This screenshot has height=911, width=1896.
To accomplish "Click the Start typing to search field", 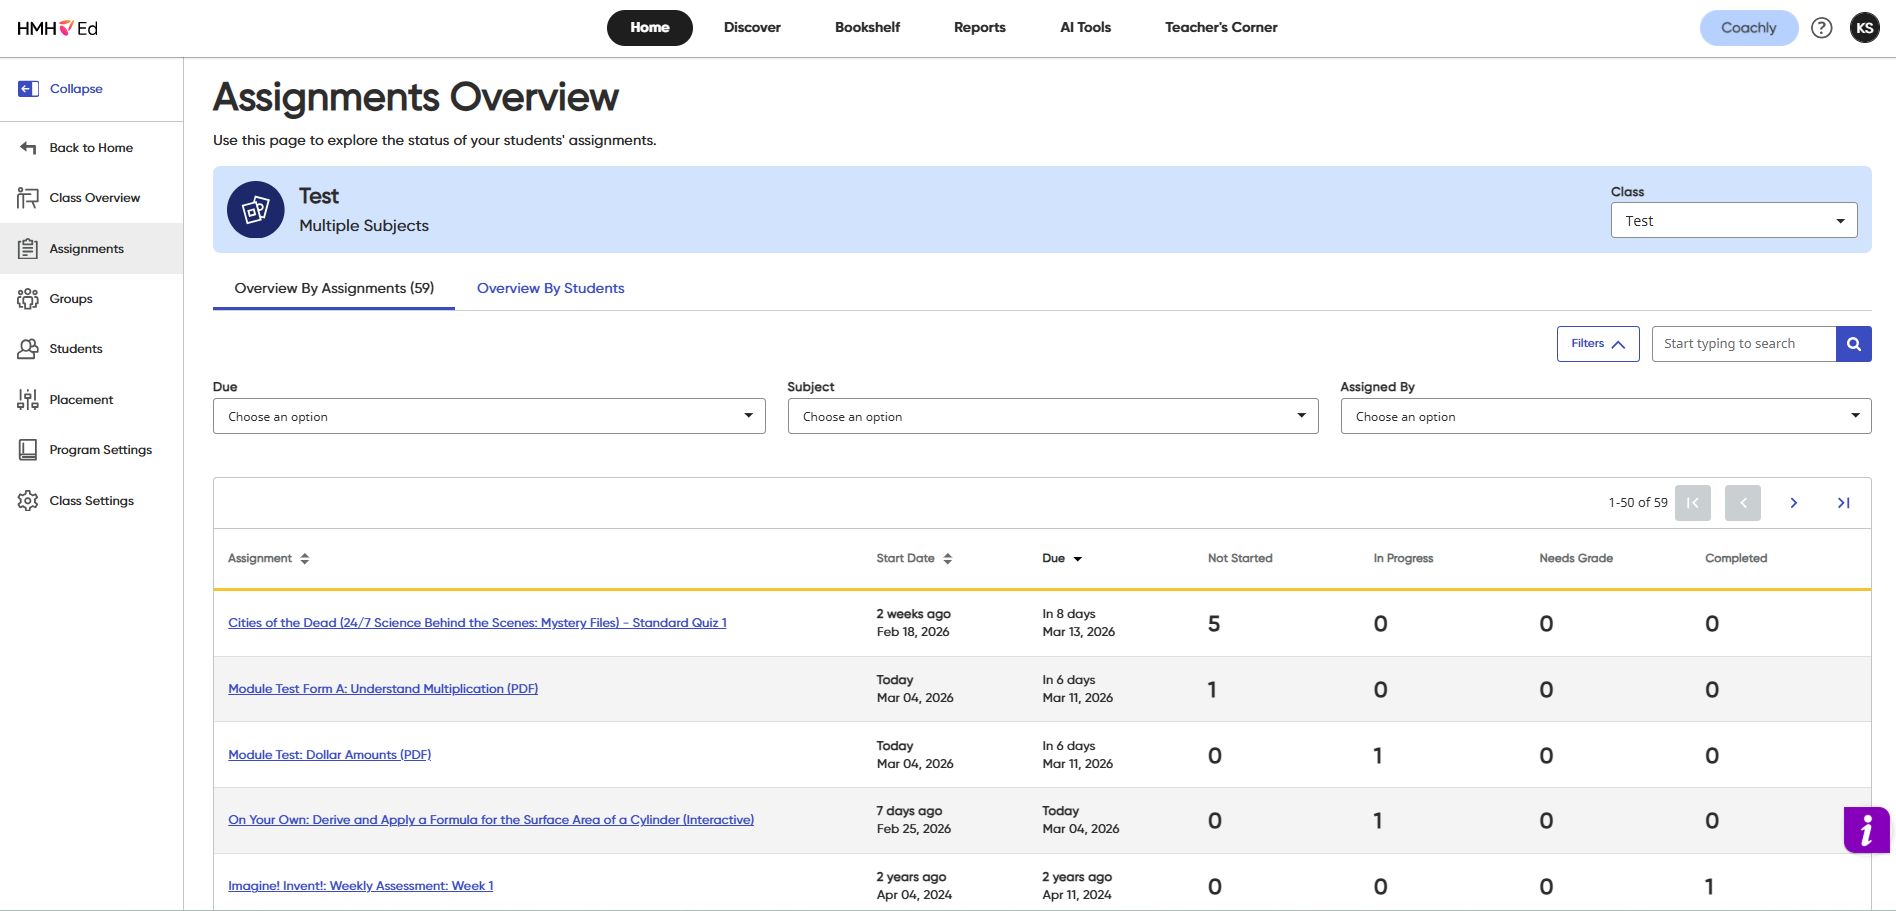I will click(1744, 344).
